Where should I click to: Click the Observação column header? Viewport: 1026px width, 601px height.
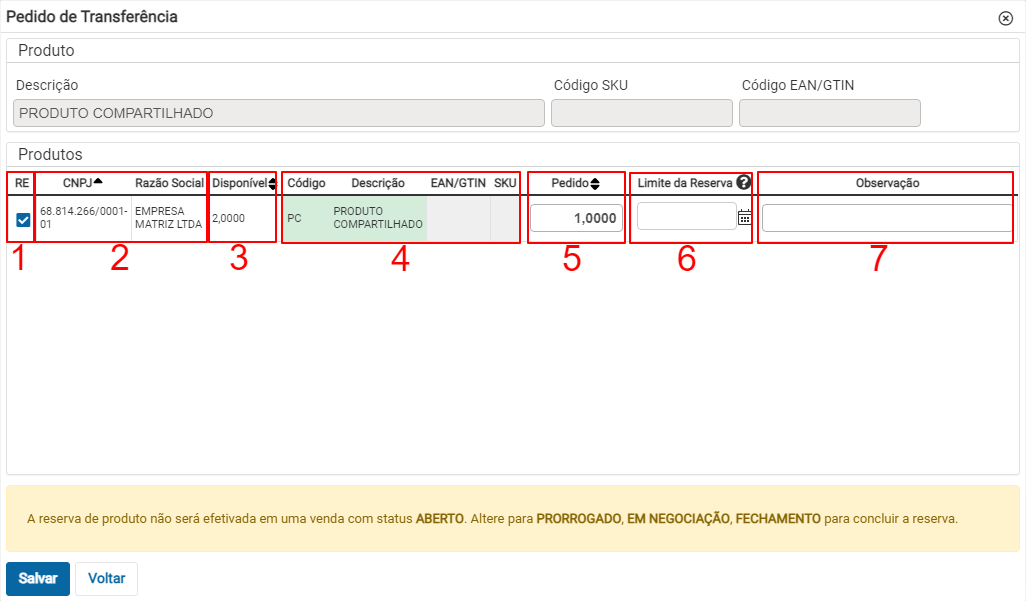(887, 183)
